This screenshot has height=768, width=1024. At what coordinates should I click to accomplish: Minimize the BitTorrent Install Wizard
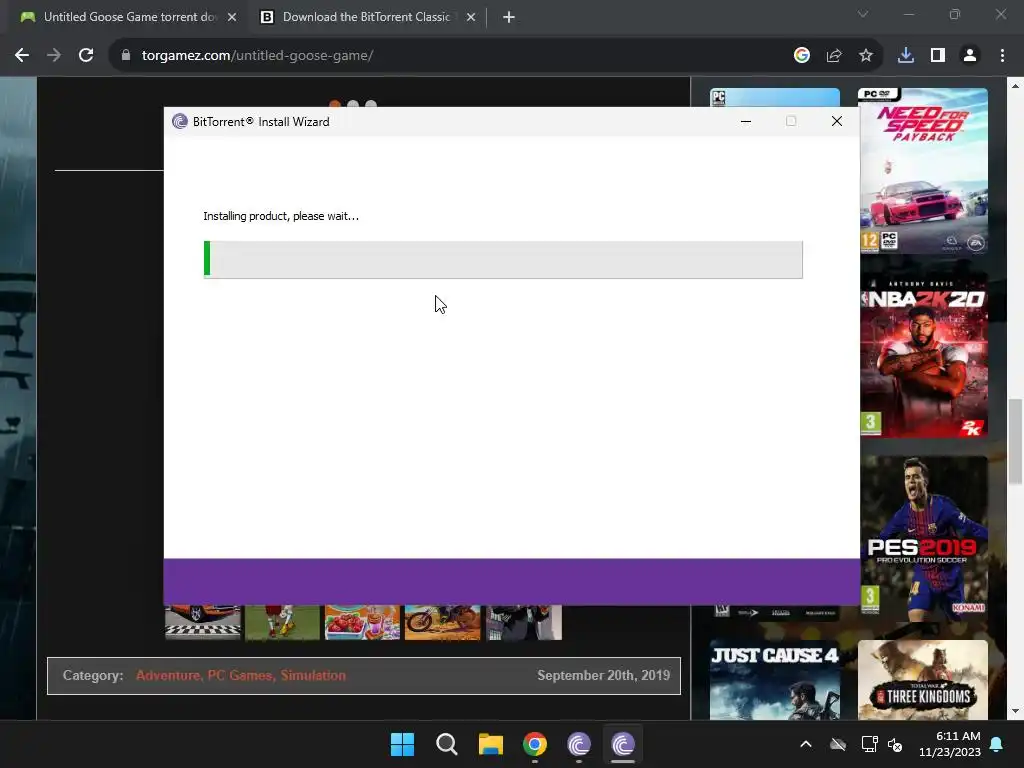click(746, 121)
